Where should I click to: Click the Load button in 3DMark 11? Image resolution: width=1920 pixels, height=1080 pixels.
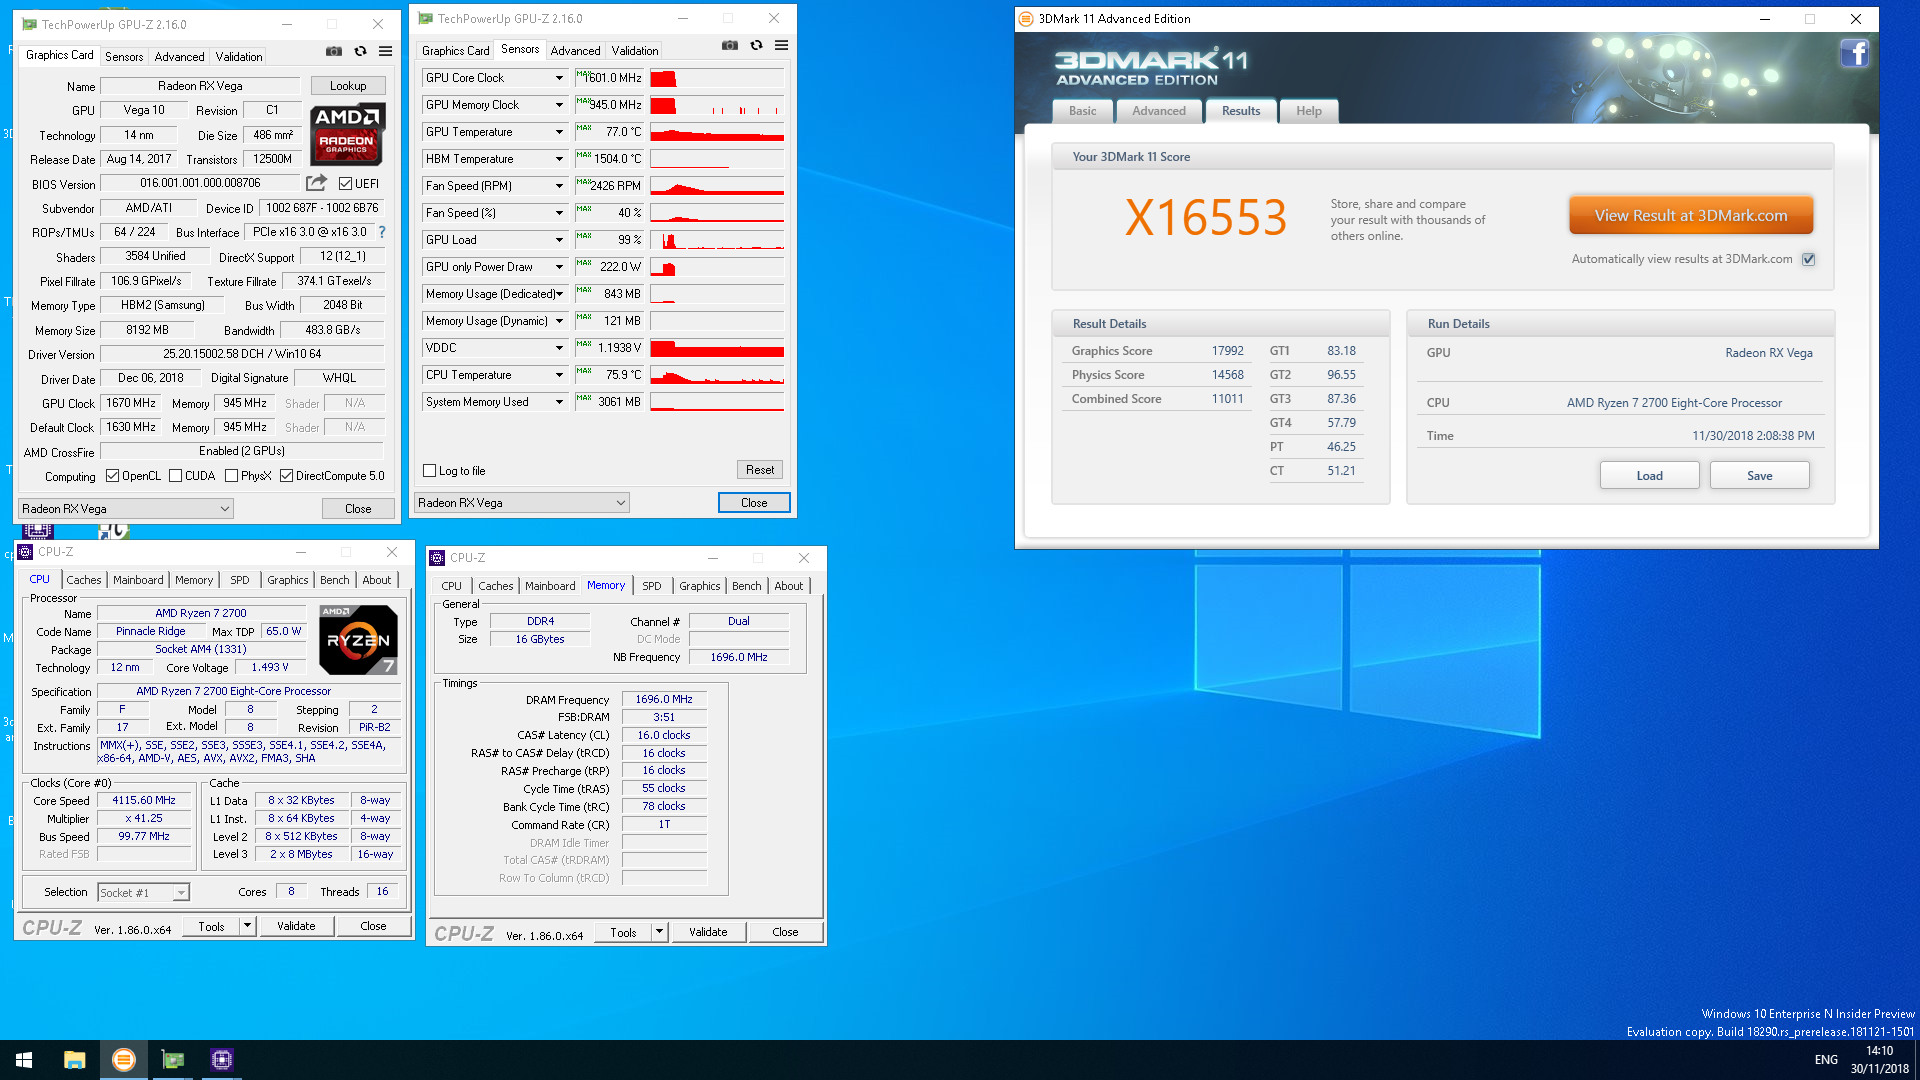[1649, 476]
